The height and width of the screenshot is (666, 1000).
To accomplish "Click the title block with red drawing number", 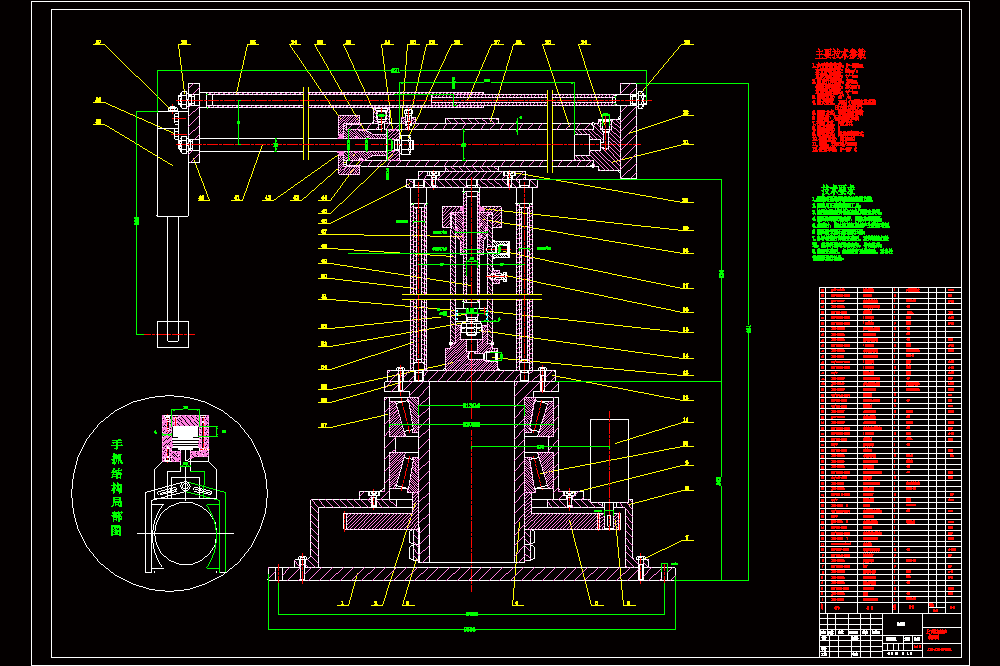I will (890, 635).
